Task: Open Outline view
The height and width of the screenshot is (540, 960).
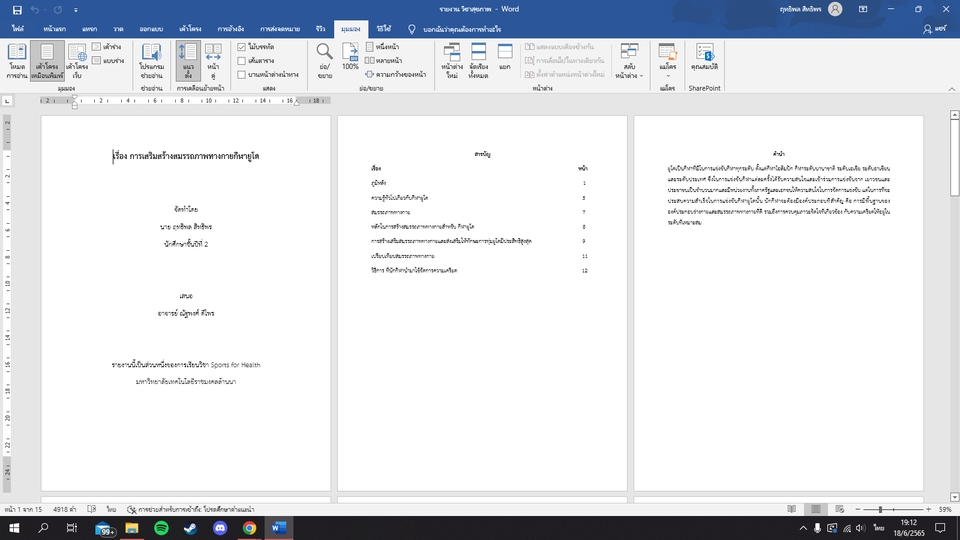Action: [107, 47]
